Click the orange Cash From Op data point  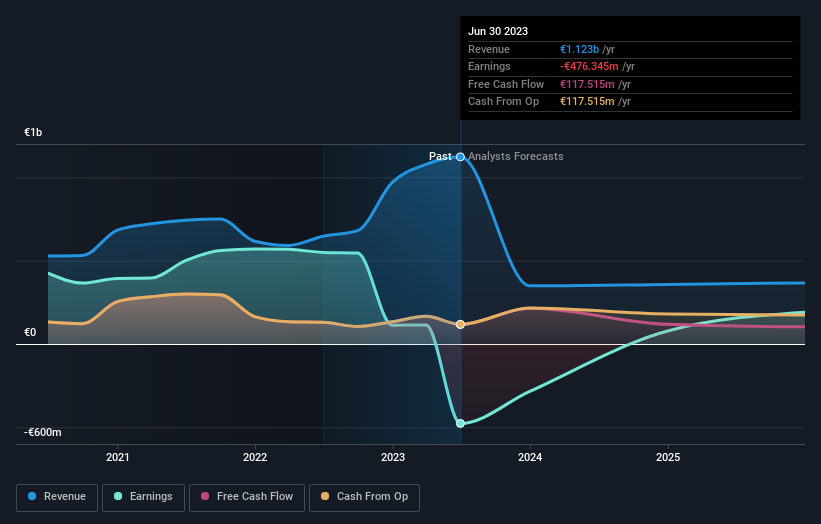tap(460, 325)
